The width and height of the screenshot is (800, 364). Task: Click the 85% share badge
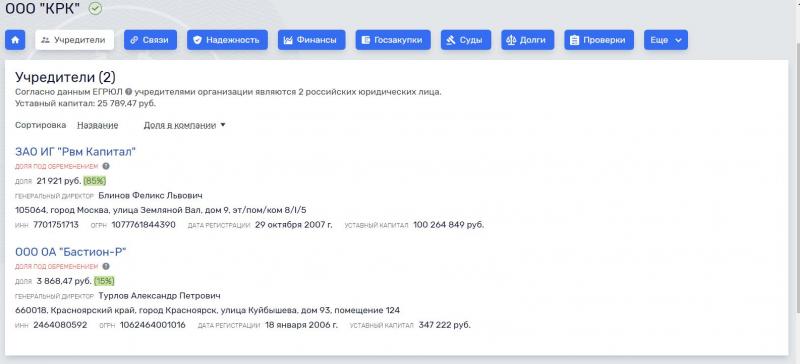(x=95, y=181)
